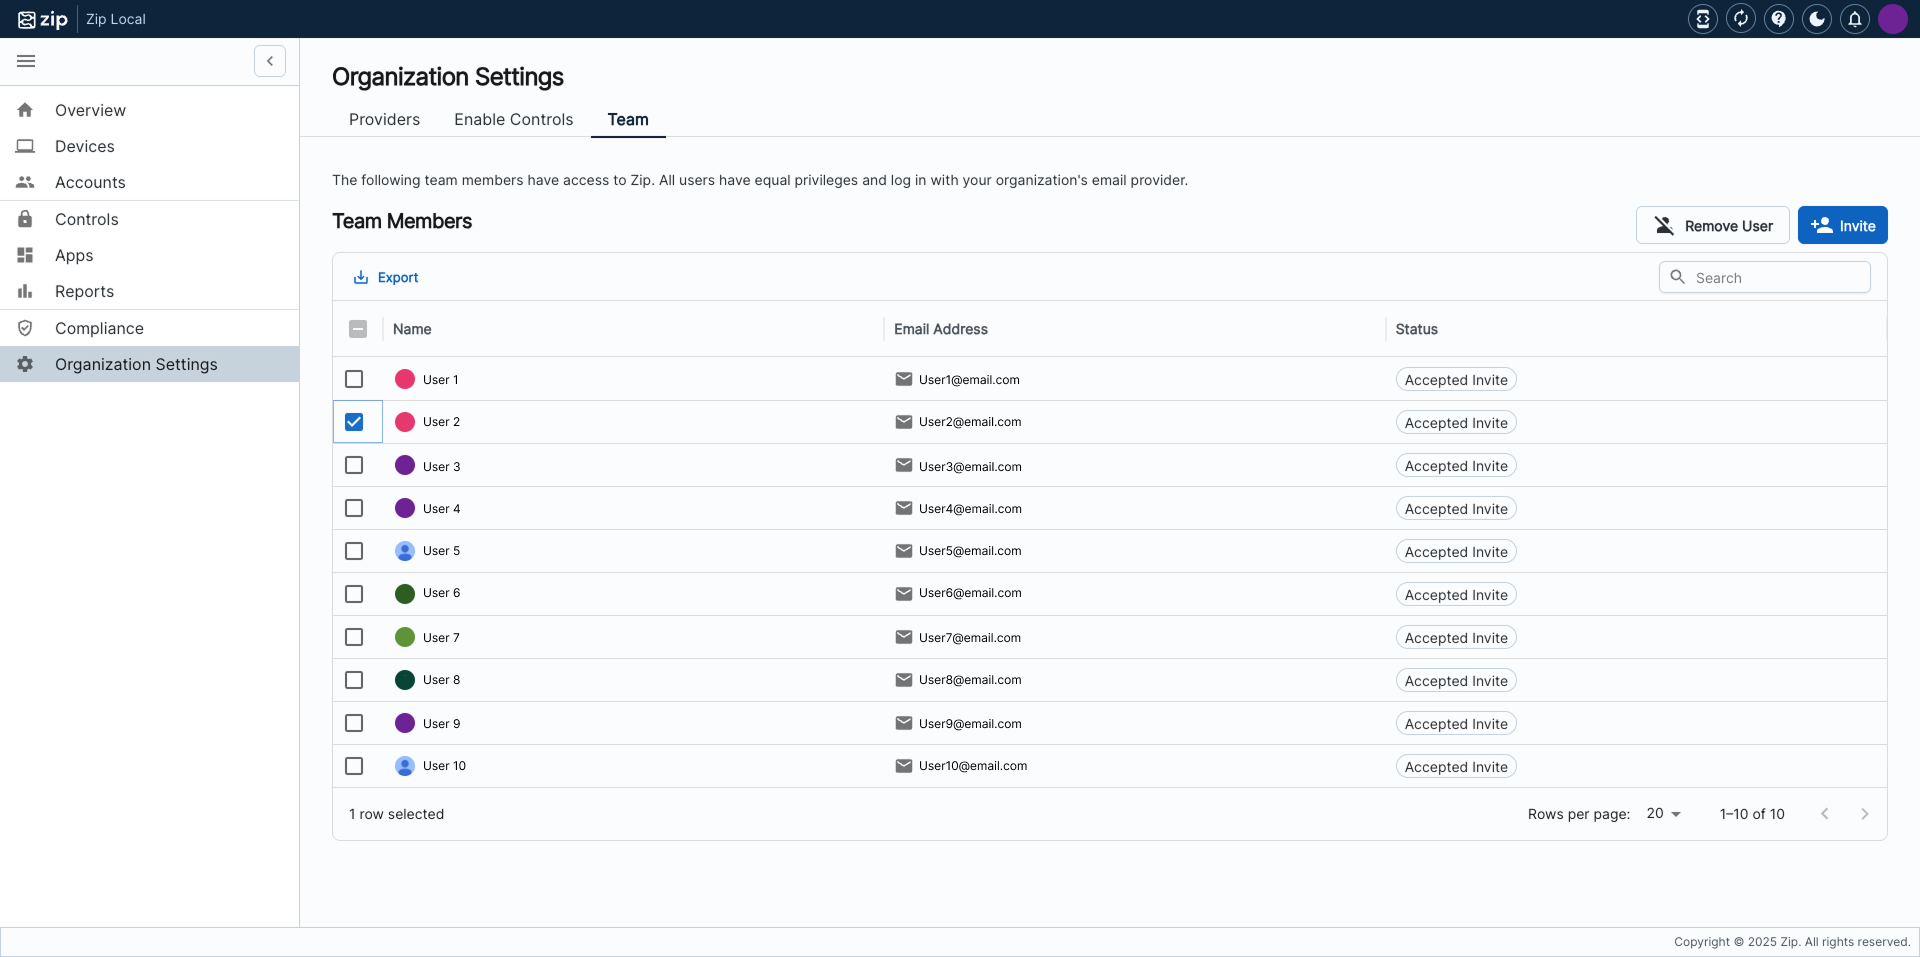Check the box for User 7
Image resolution: width=1920 pixels, height=957 pixels.
click(354, 637)
